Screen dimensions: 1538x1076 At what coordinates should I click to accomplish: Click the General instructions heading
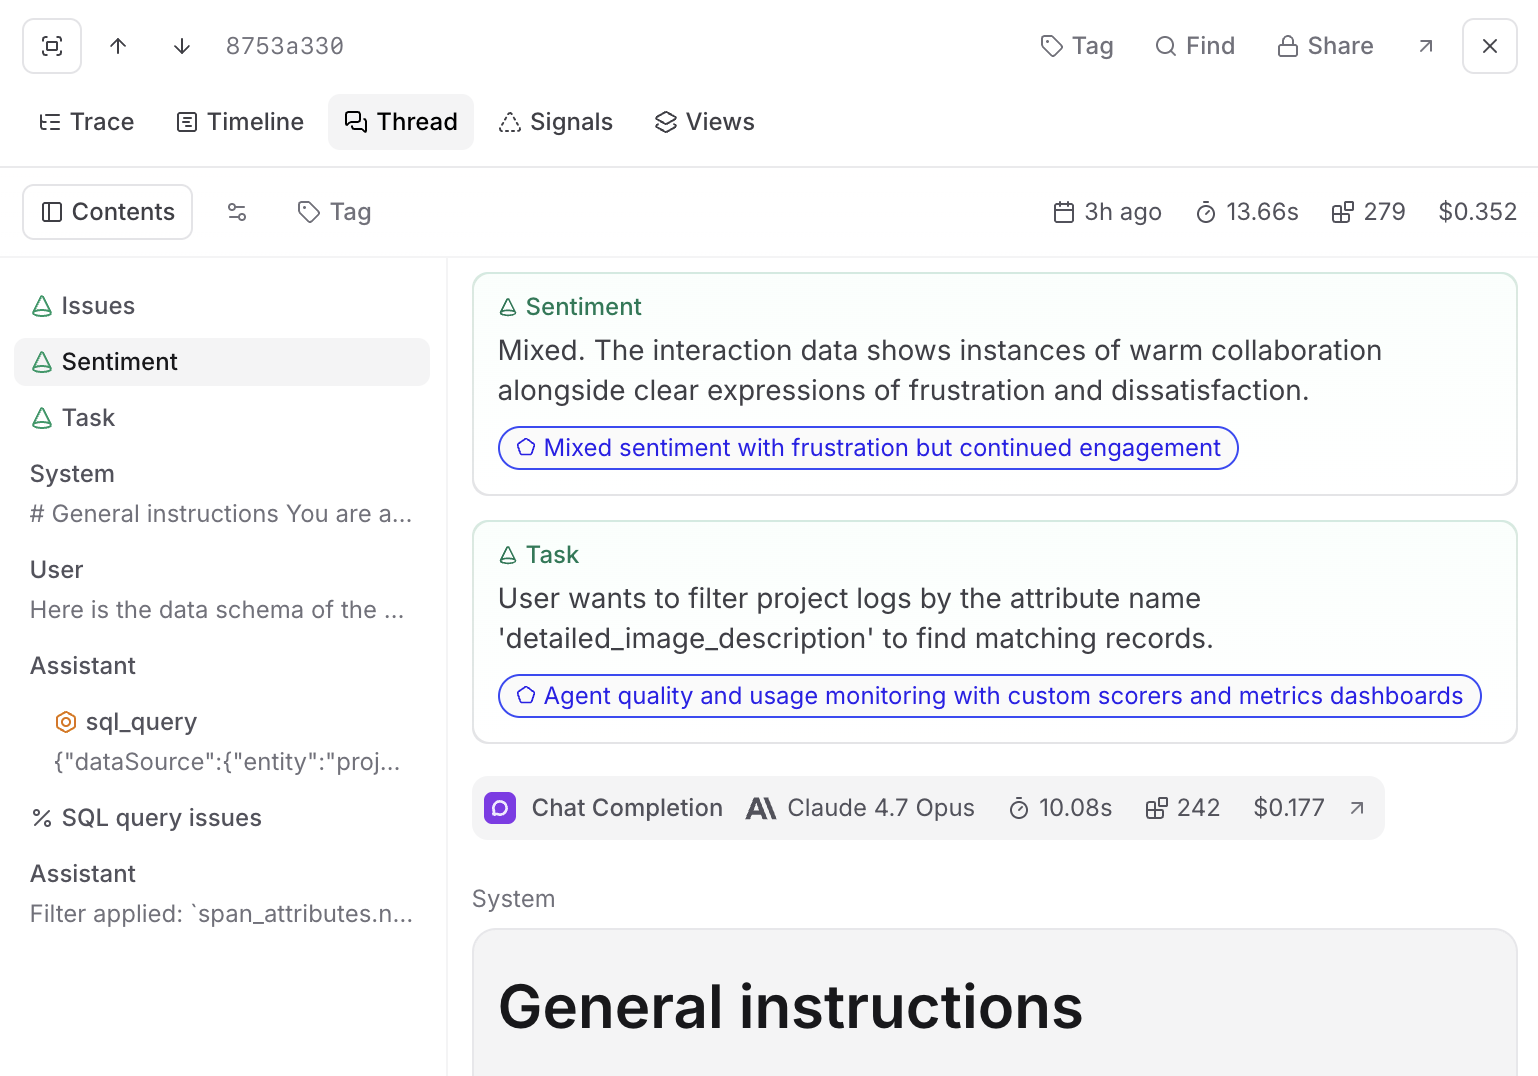pos(790,1007)
